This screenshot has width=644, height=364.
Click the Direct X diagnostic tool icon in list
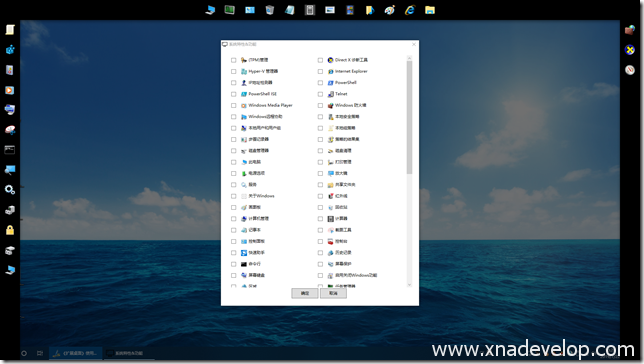pyautogui.click(x=330, y=60)
